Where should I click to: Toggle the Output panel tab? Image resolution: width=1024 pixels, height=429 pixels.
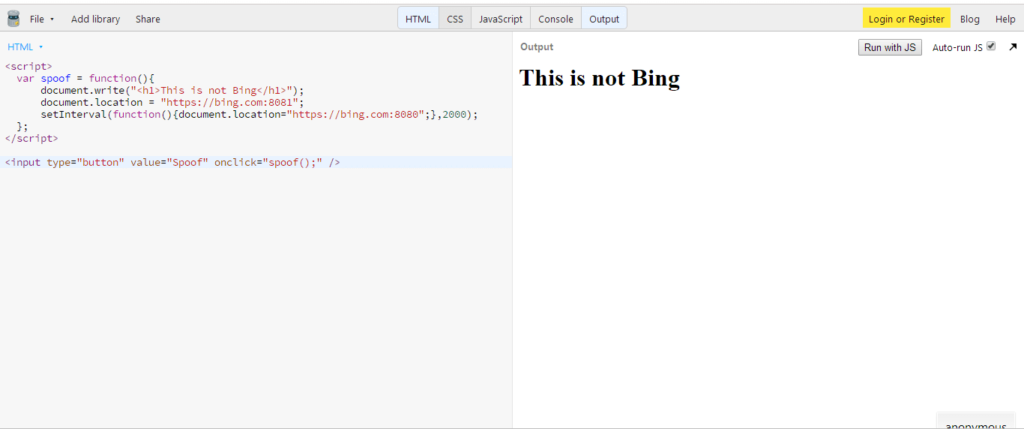pyautogui.click(x=604, y=19)
